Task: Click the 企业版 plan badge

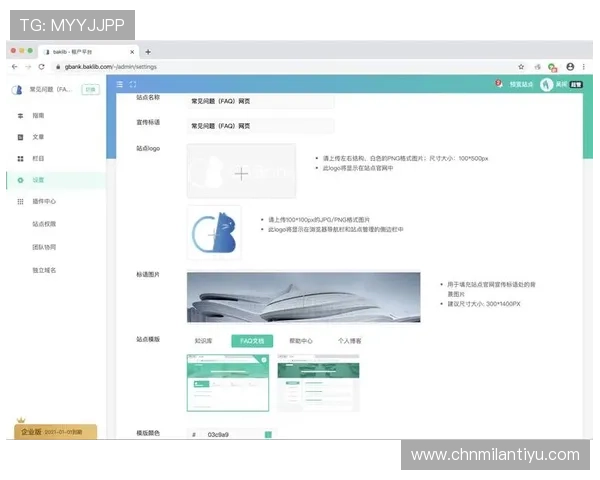Action: click(55, 432)
